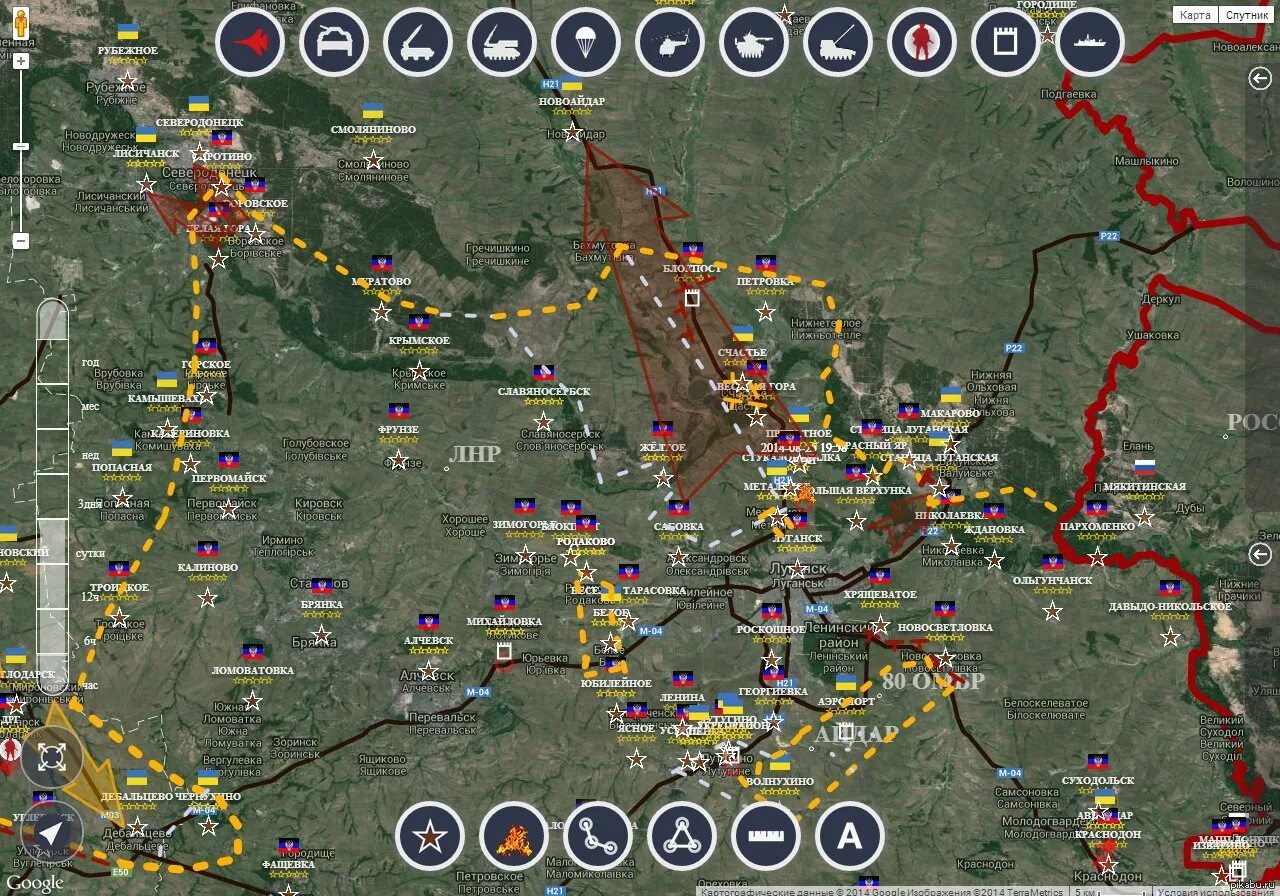Click the fullscreen expand icon
This screenshot has height=896, width=1280.
point(52,757)
